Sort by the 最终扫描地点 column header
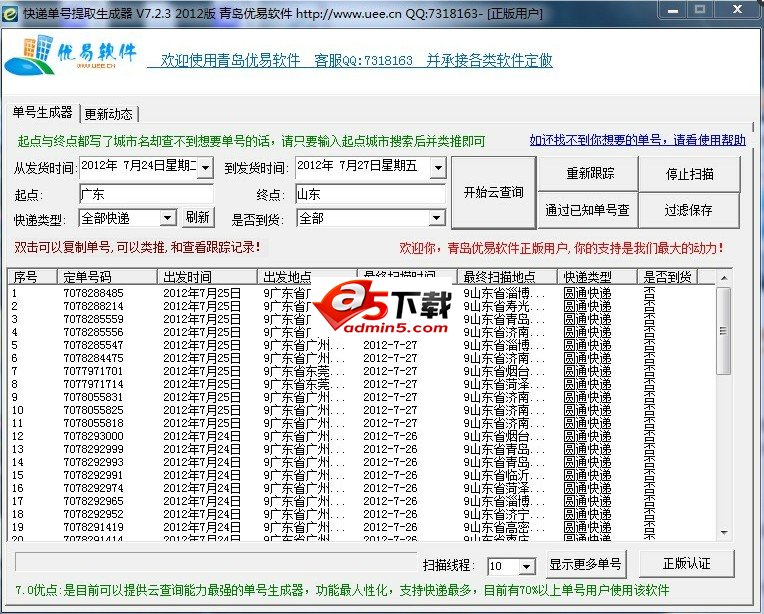 pos(507,277)
